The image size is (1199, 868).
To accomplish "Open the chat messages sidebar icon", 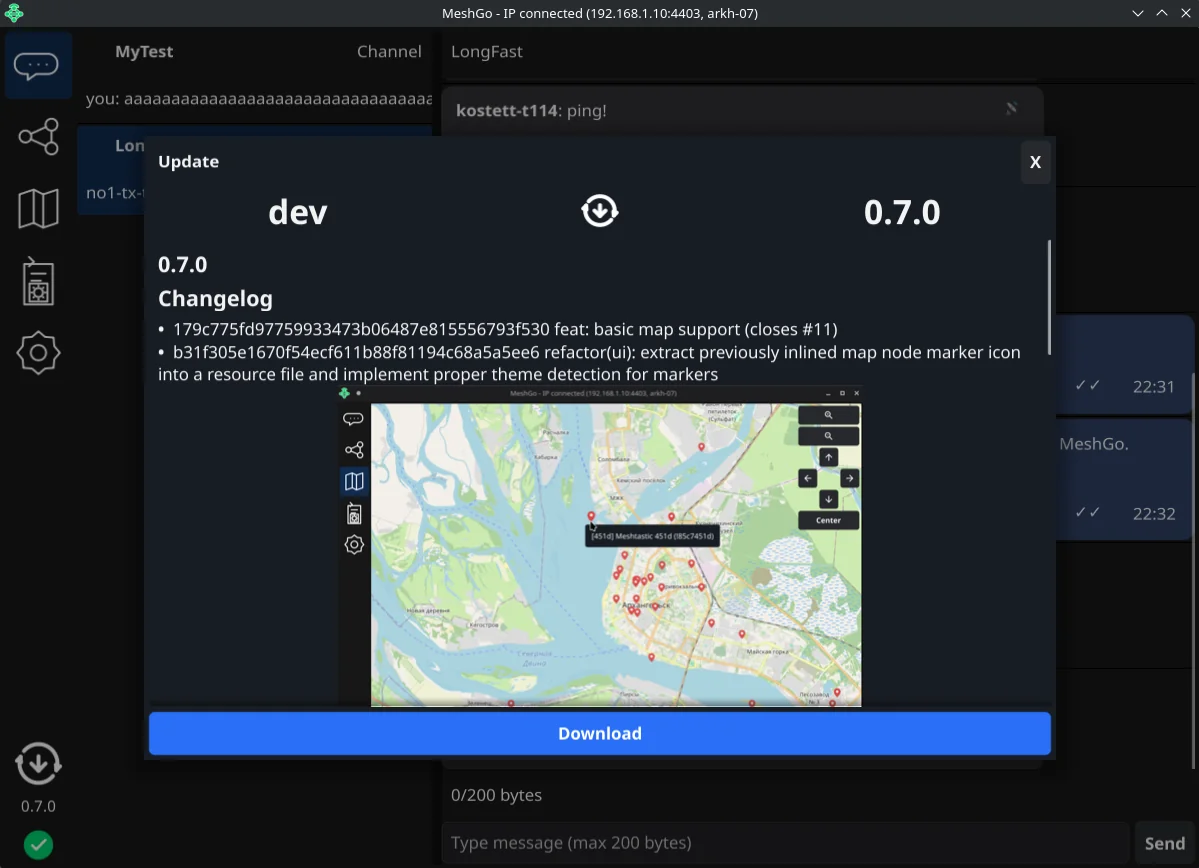I will [x=37, y=66].
